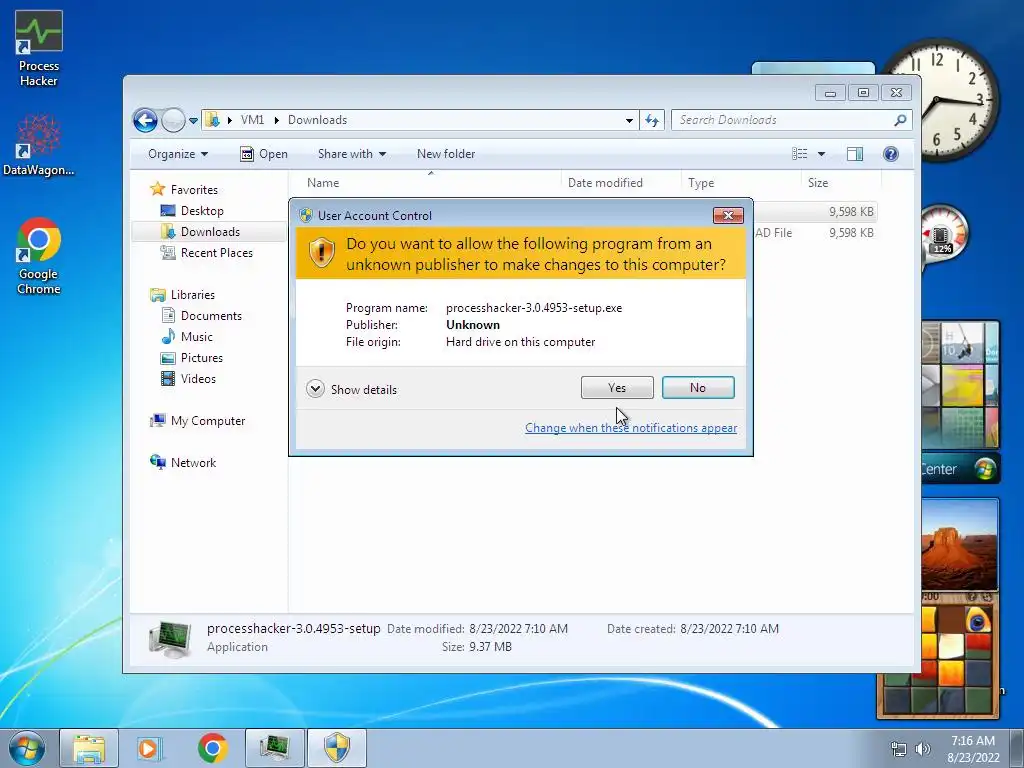
Task: Expand the address bar history dropdown
Action: tap(629, 120)
